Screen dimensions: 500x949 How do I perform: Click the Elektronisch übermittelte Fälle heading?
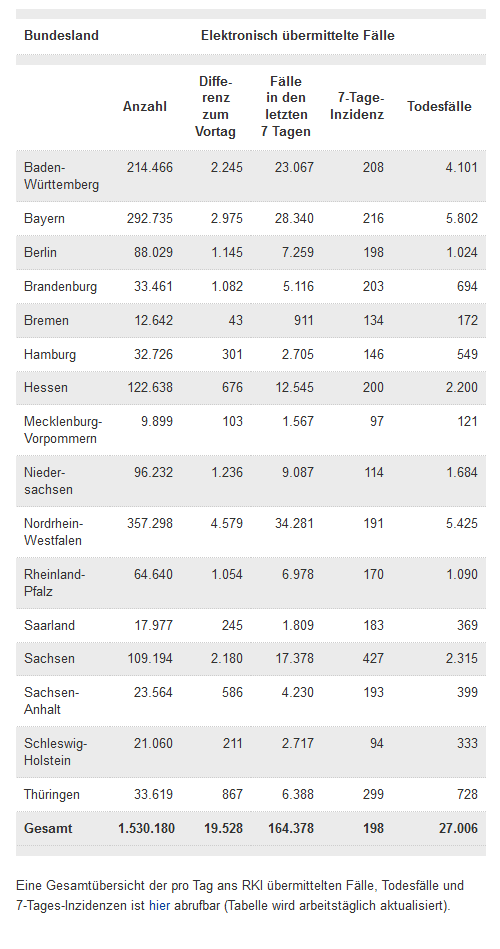[297, 36]
